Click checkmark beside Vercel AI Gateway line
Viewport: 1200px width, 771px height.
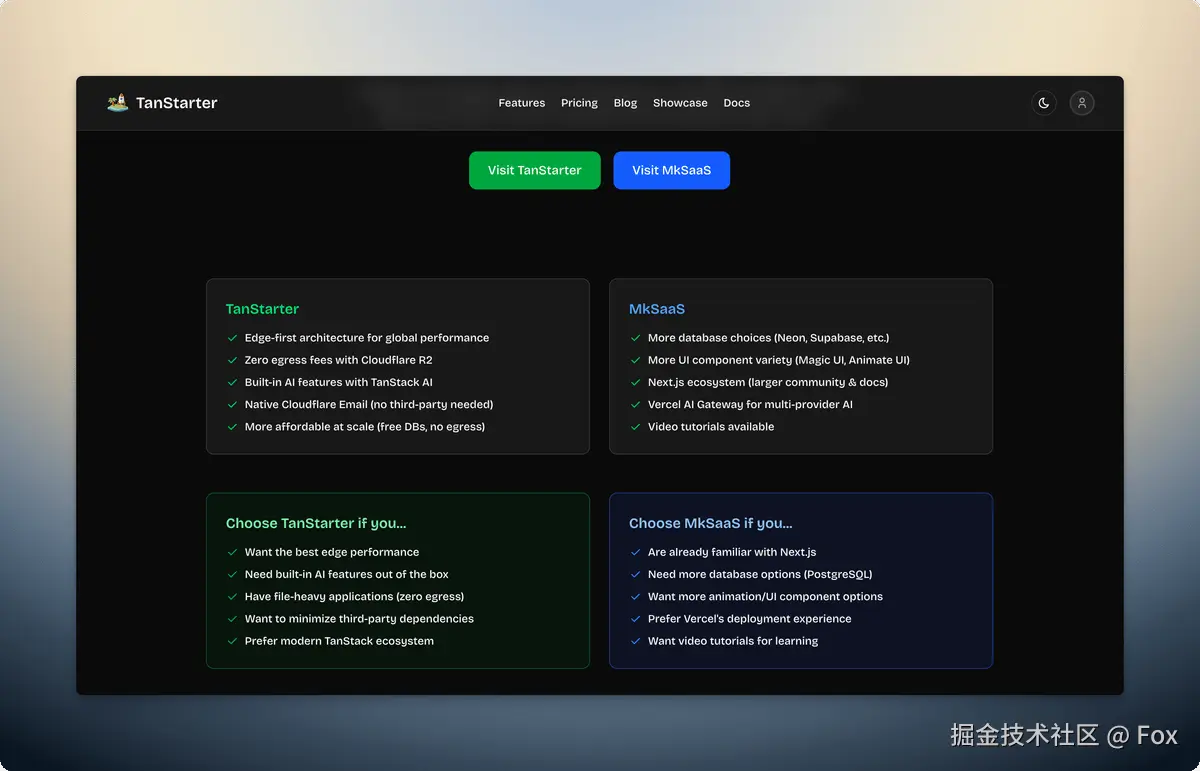pos(635,405)
